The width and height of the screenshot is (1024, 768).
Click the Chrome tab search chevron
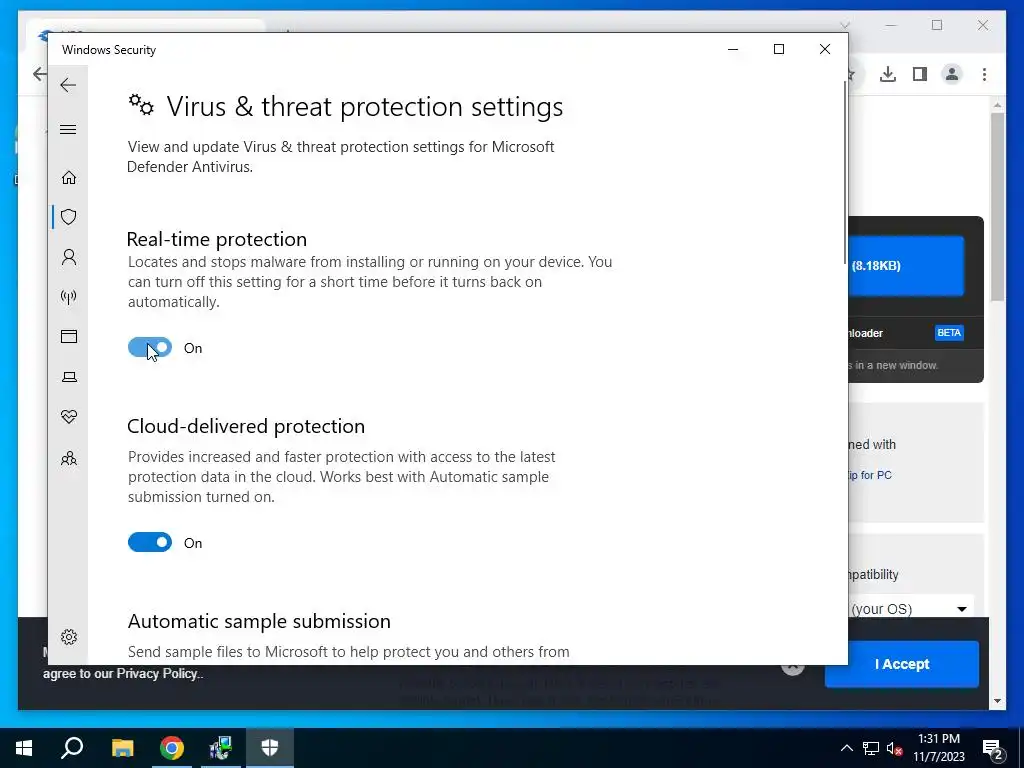click(x=845, y=25)
